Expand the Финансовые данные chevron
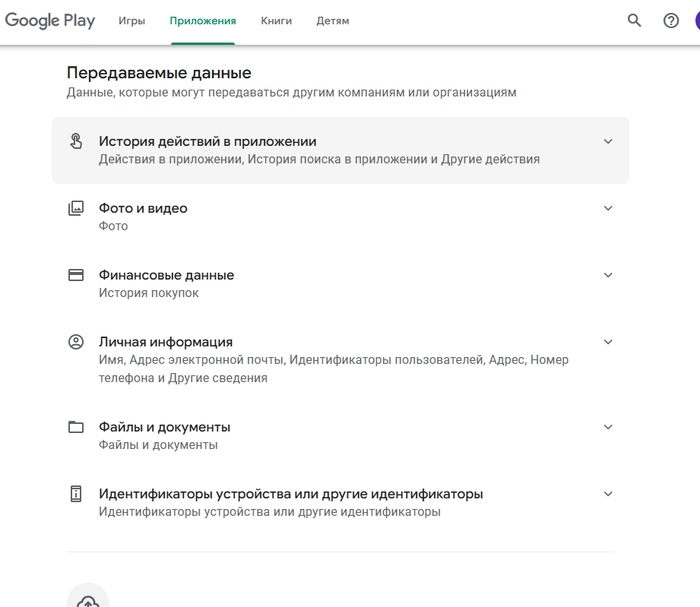 (x=608, y=275)
